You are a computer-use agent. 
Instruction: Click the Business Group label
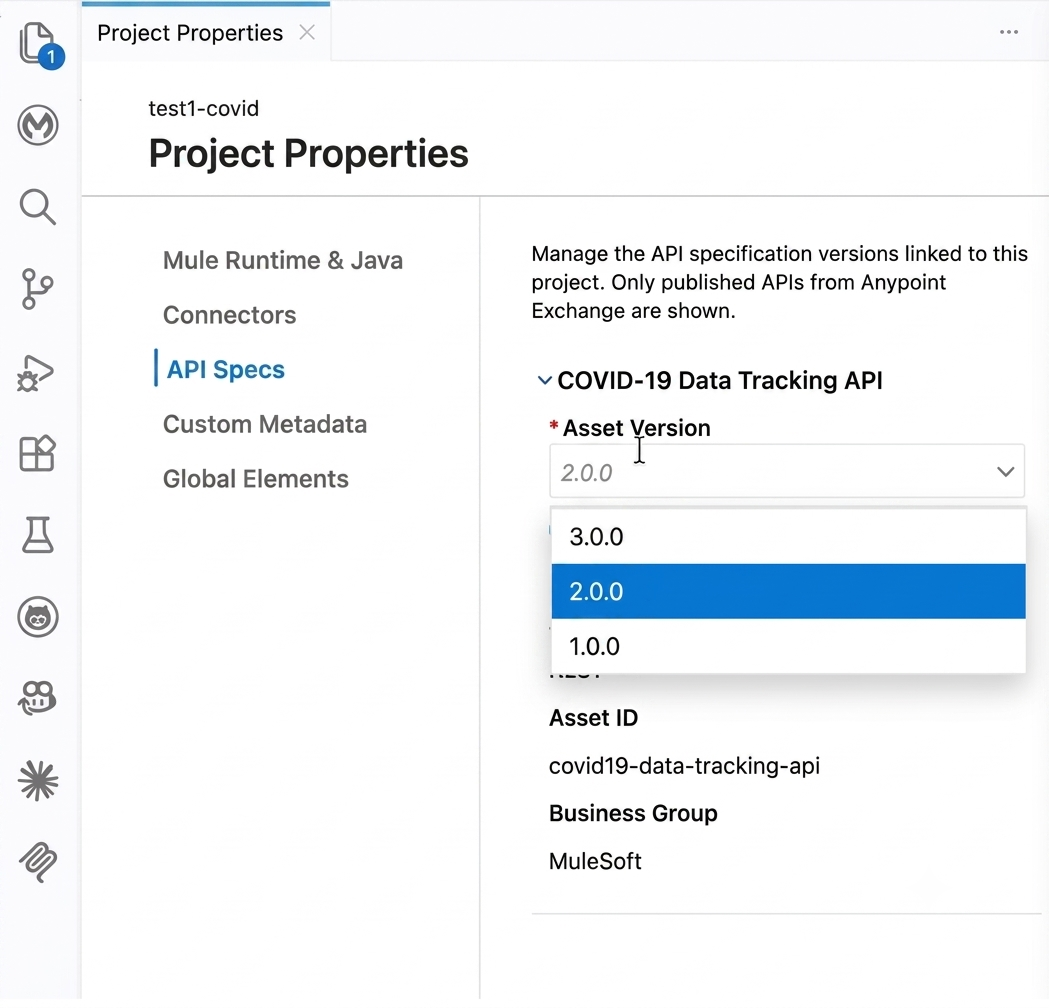(x=633, y=813)
